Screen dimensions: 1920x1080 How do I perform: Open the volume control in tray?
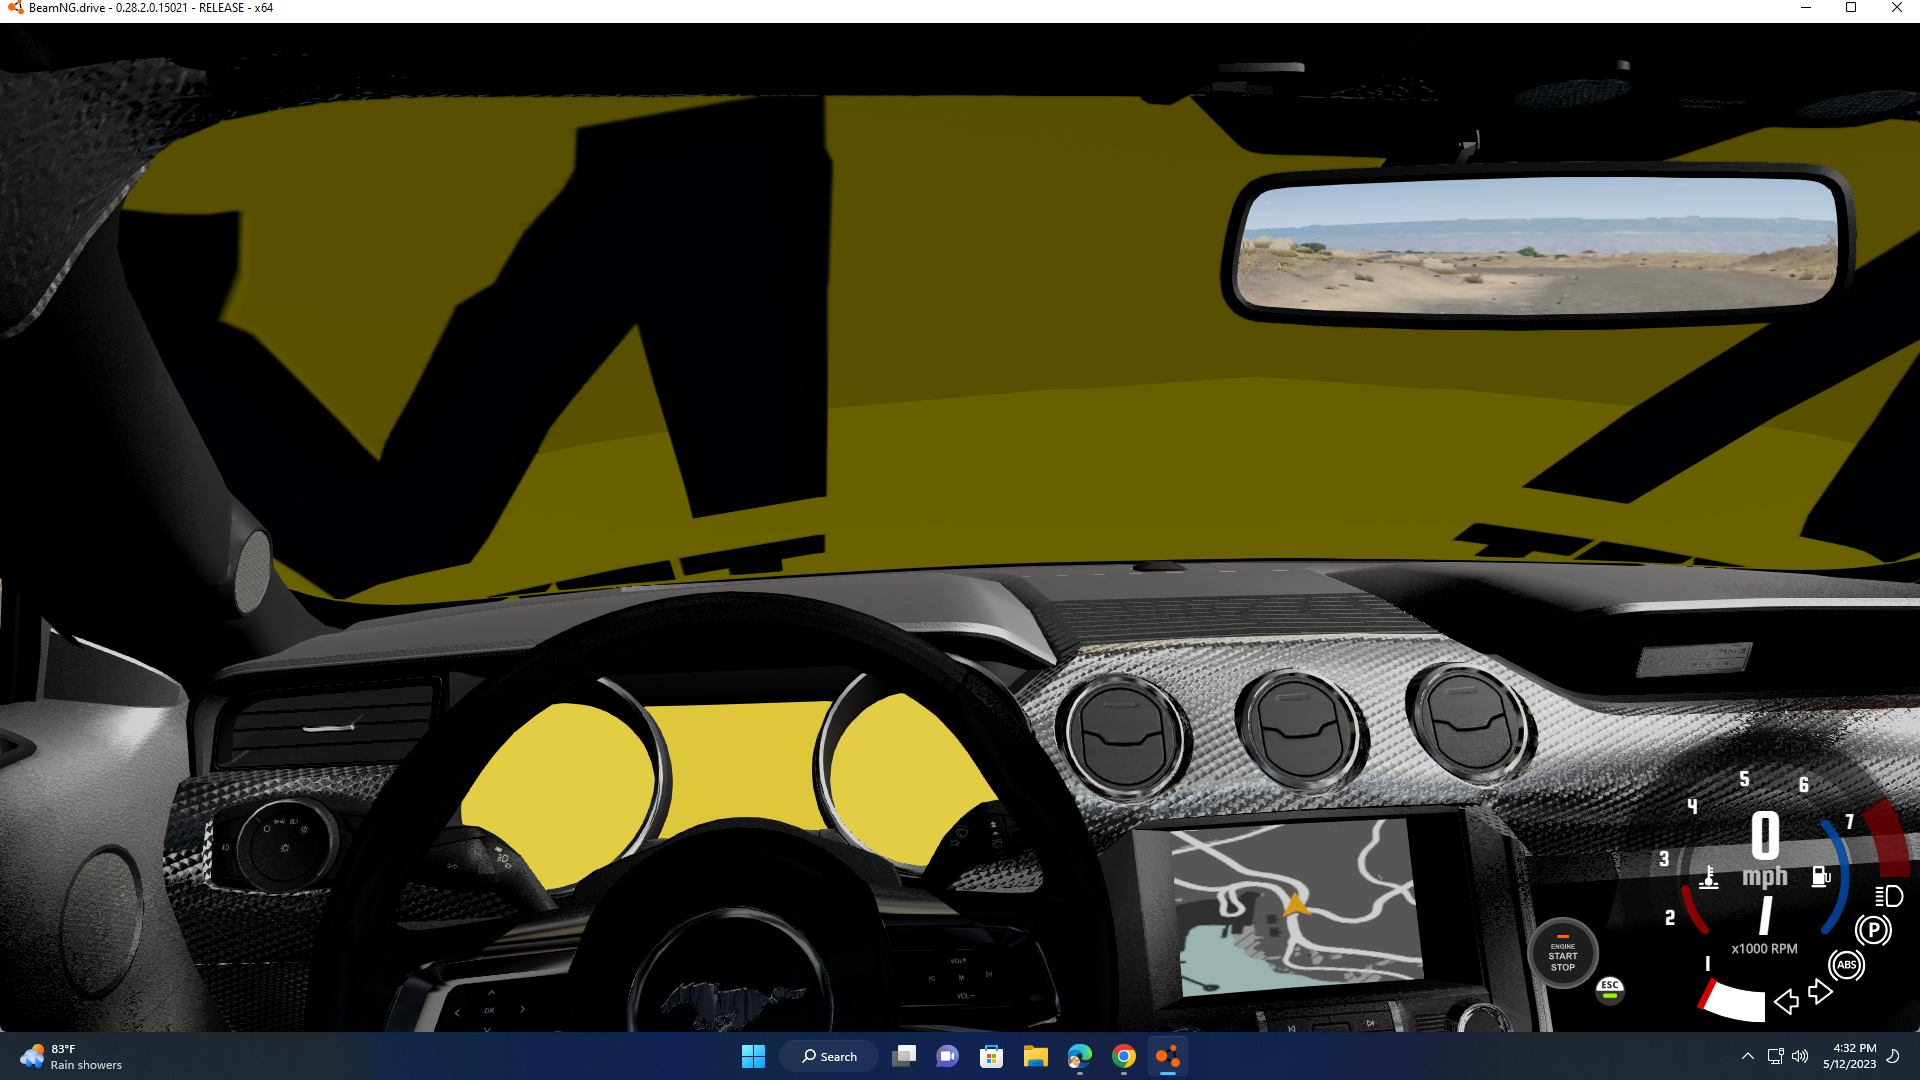[x=1800, y=1056]
